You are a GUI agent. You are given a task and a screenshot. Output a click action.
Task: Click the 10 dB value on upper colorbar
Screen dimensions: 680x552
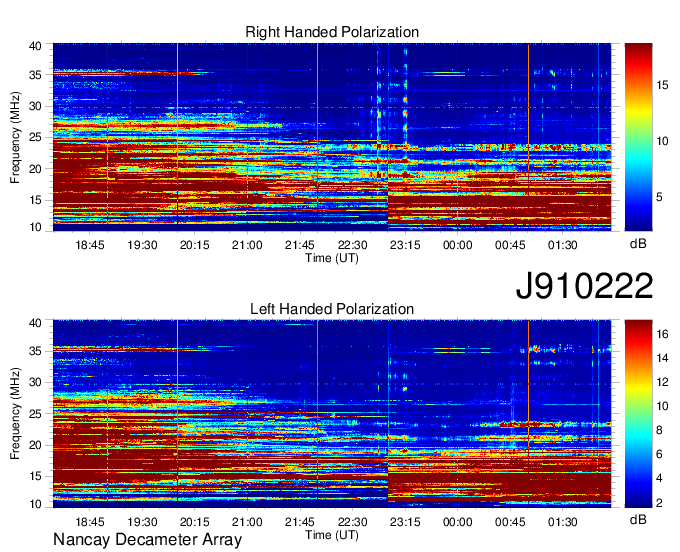tap(662, 141)
